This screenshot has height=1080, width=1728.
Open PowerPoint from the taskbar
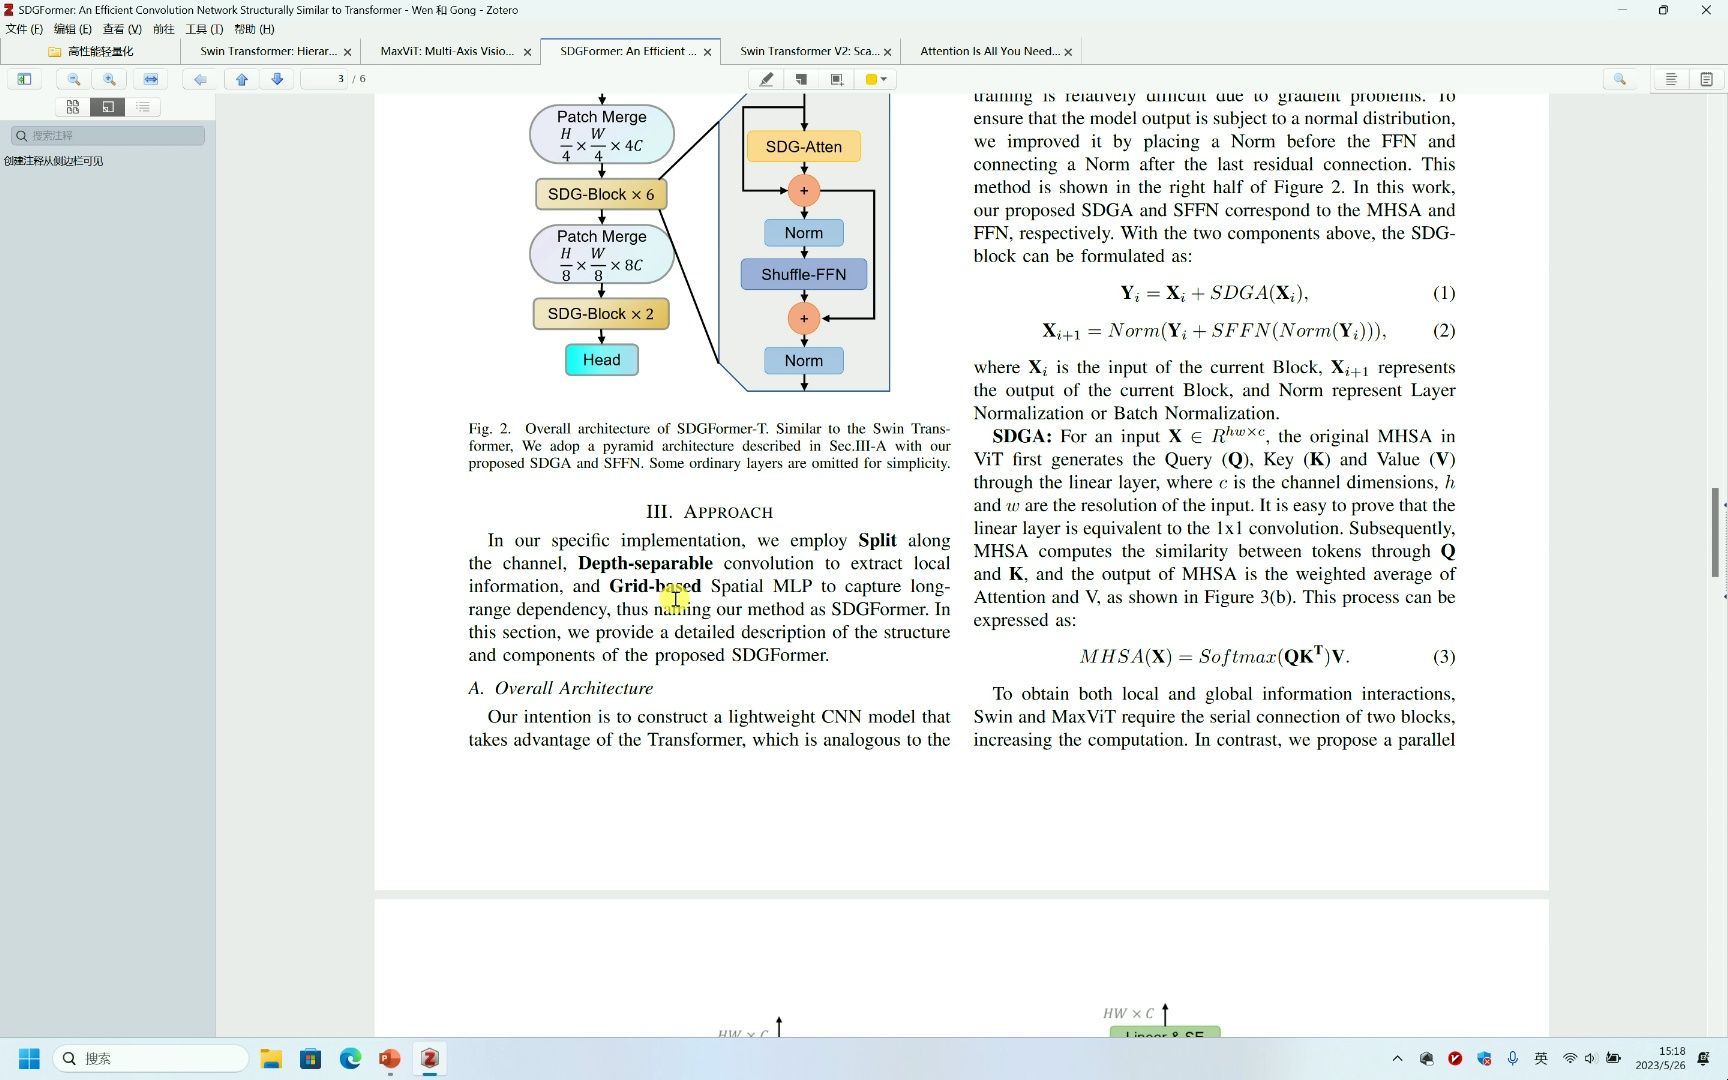390,1058
